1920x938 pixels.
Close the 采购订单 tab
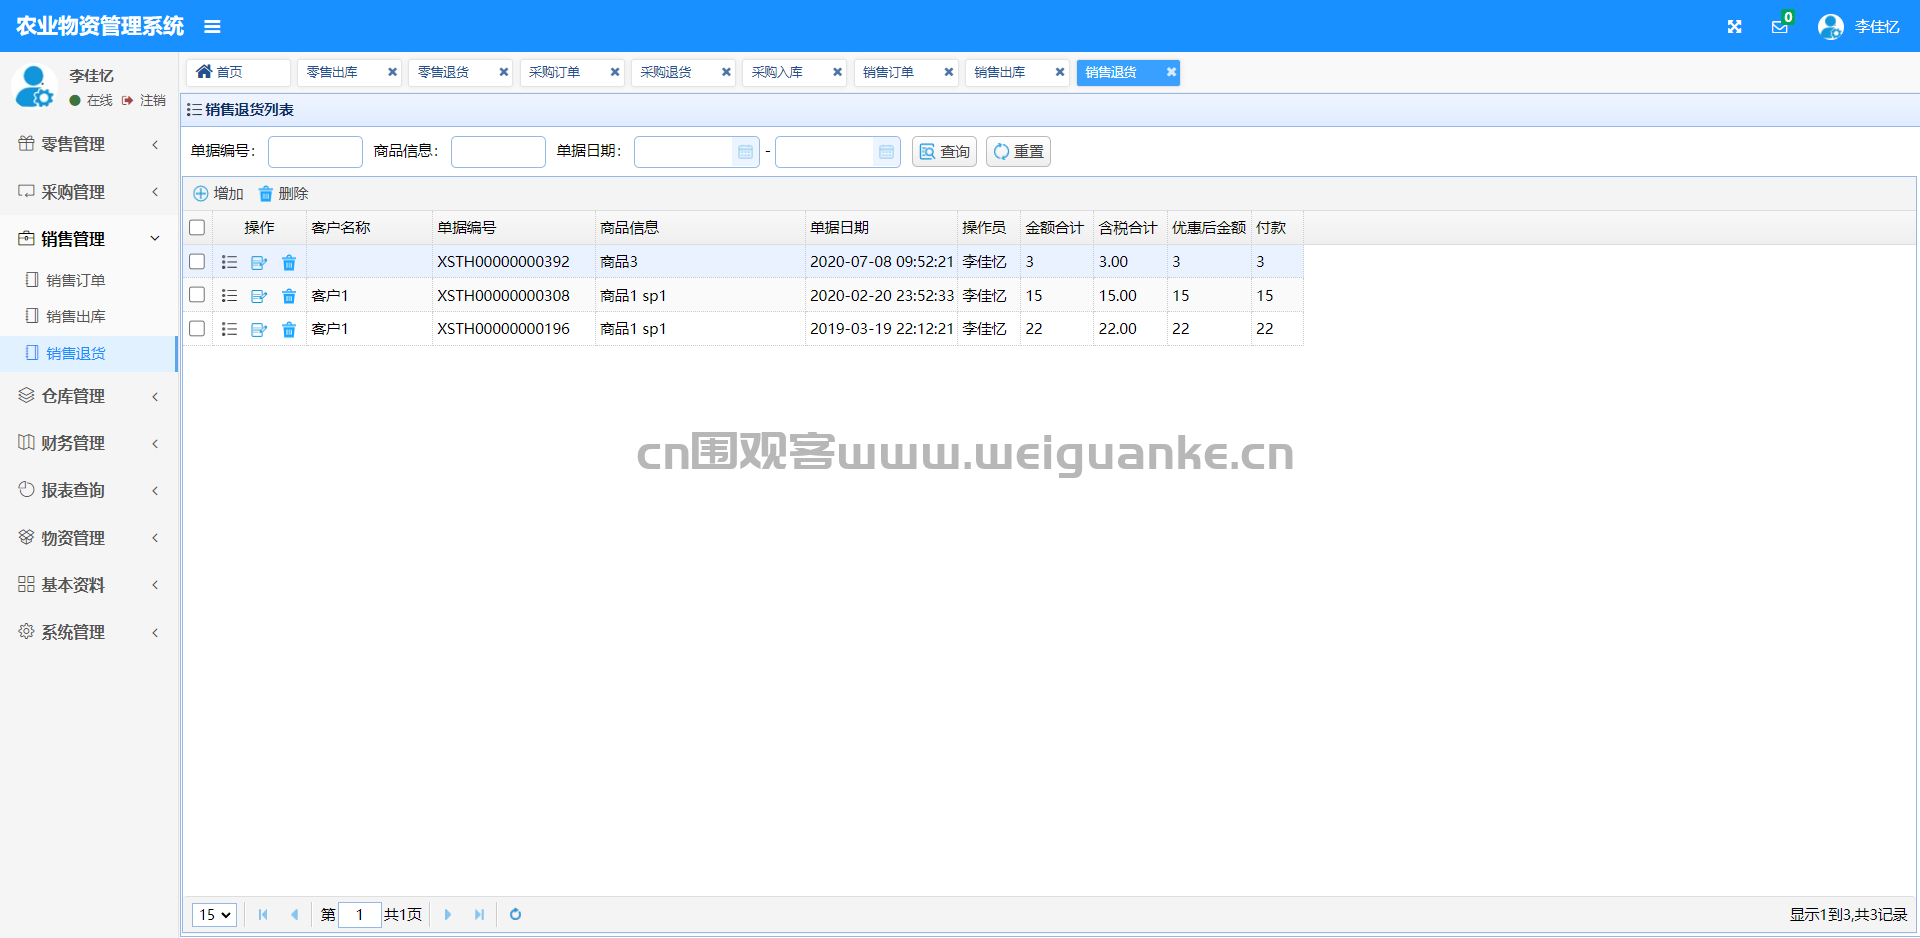615,72
